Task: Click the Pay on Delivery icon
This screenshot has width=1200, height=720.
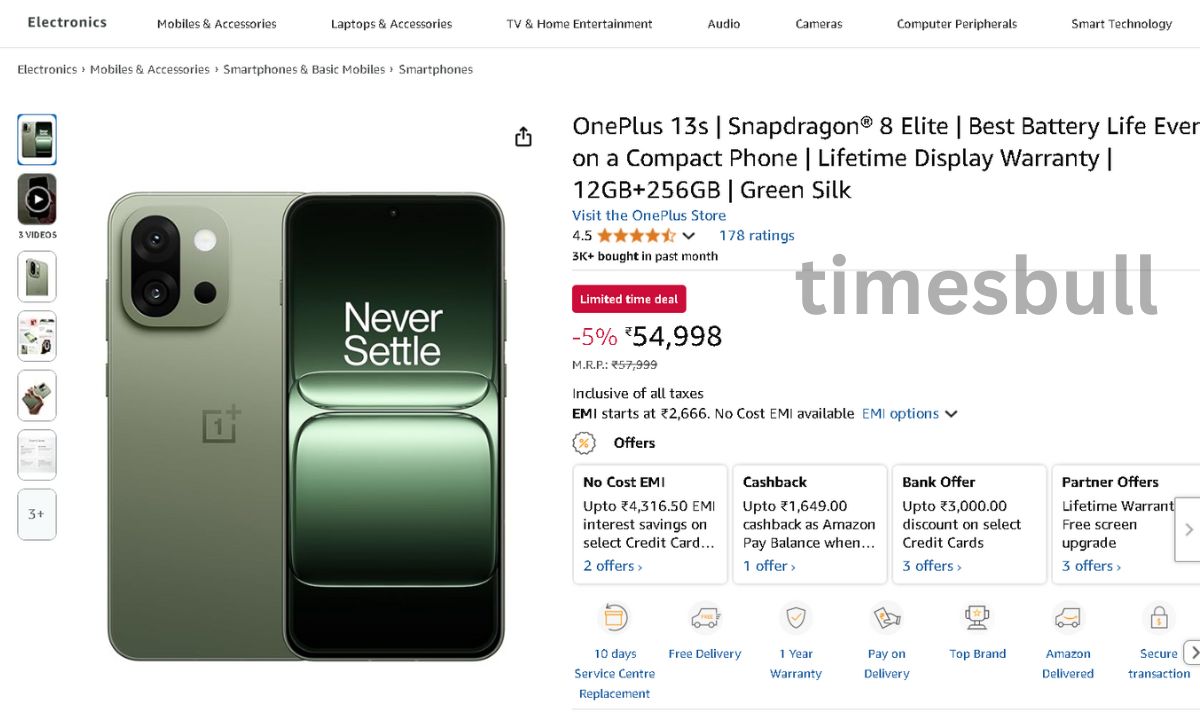Action: click(887, 617)
